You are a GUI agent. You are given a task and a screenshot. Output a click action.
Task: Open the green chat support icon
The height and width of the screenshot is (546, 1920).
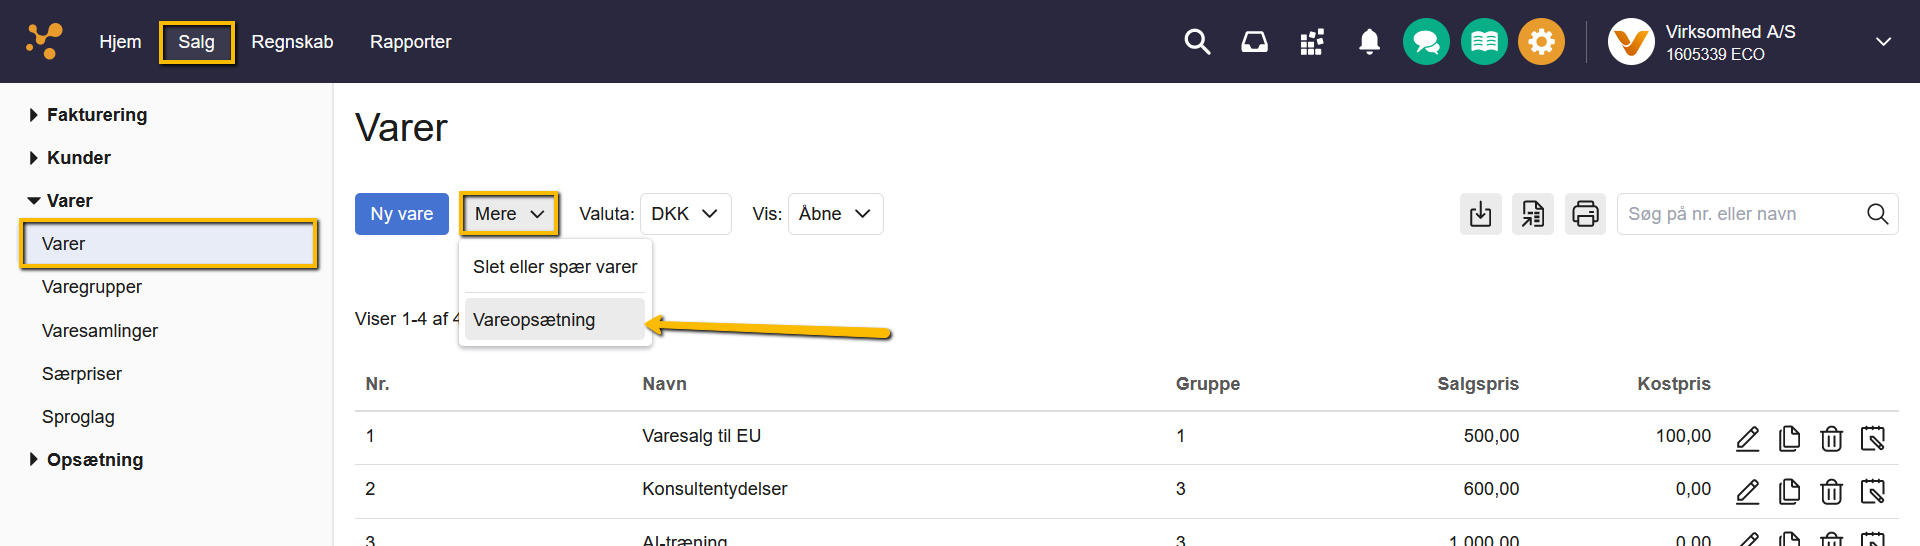click(x=1426, y=42)
